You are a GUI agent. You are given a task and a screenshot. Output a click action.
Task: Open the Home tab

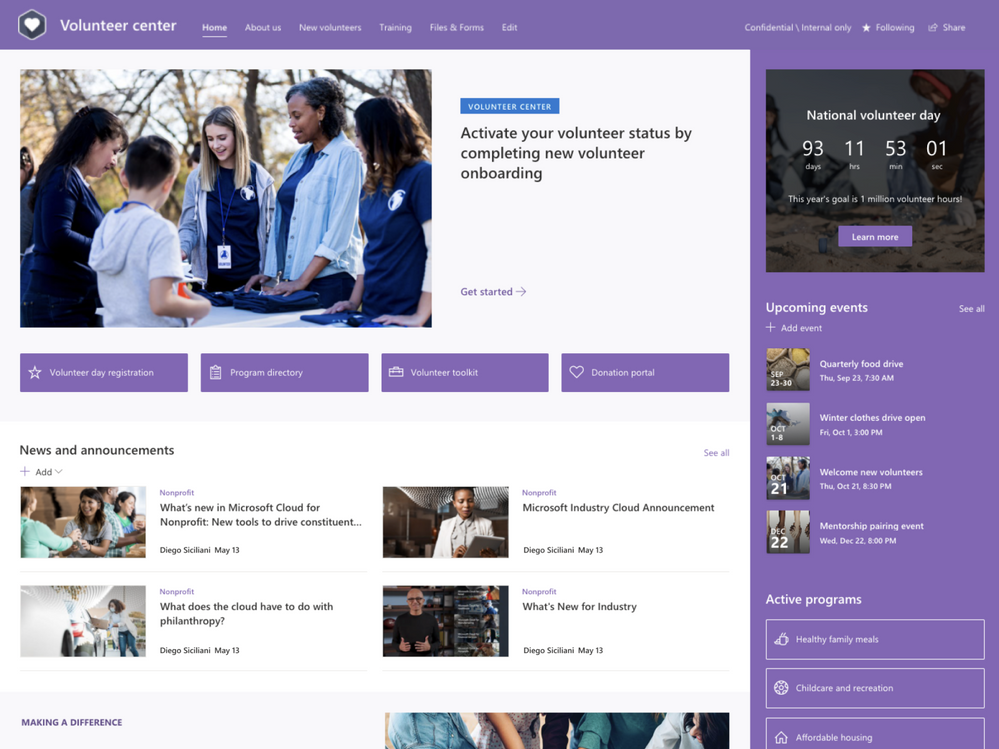214,27
